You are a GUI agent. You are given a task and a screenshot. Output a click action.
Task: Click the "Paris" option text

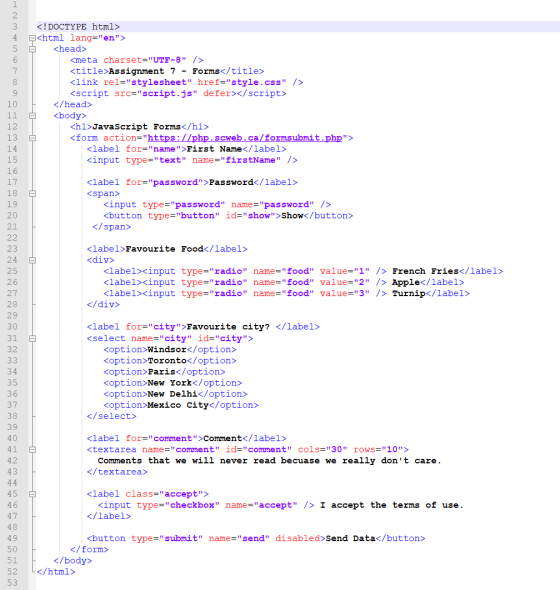coord(161,372)
